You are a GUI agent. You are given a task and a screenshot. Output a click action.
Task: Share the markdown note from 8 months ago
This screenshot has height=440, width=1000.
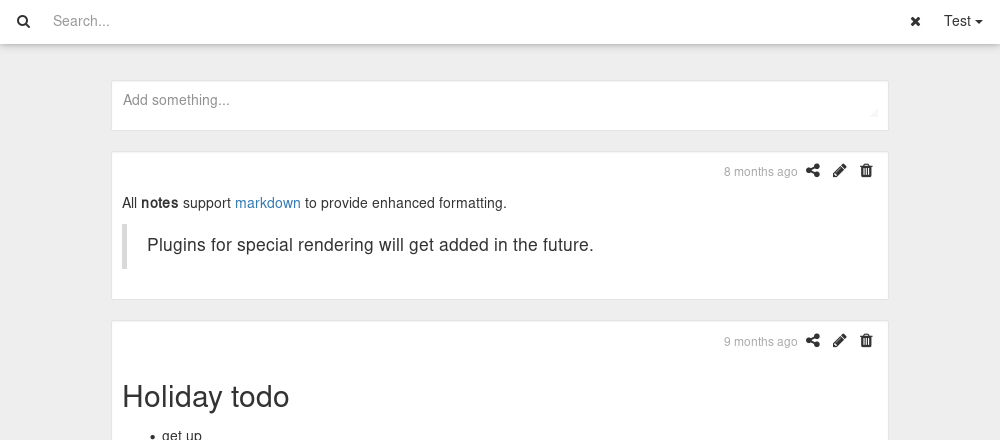812,170
